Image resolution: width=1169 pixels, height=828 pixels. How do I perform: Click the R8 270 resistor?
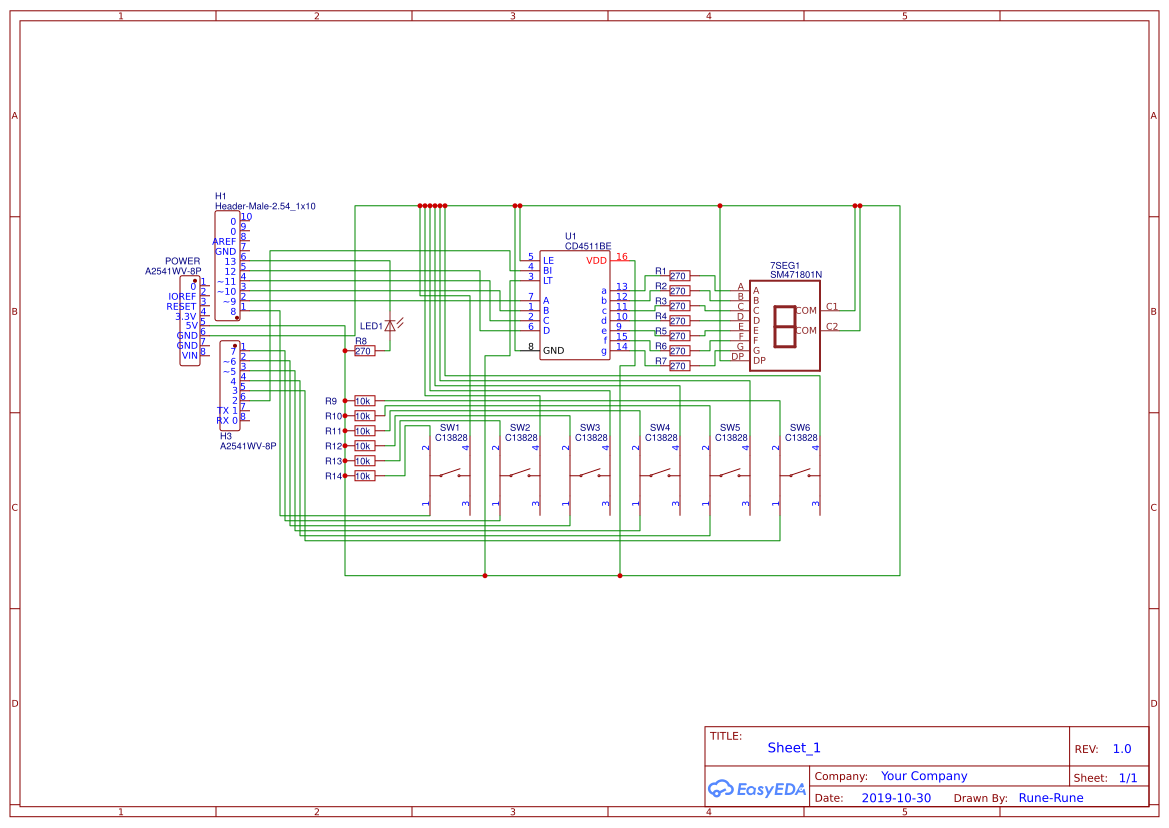363,351
